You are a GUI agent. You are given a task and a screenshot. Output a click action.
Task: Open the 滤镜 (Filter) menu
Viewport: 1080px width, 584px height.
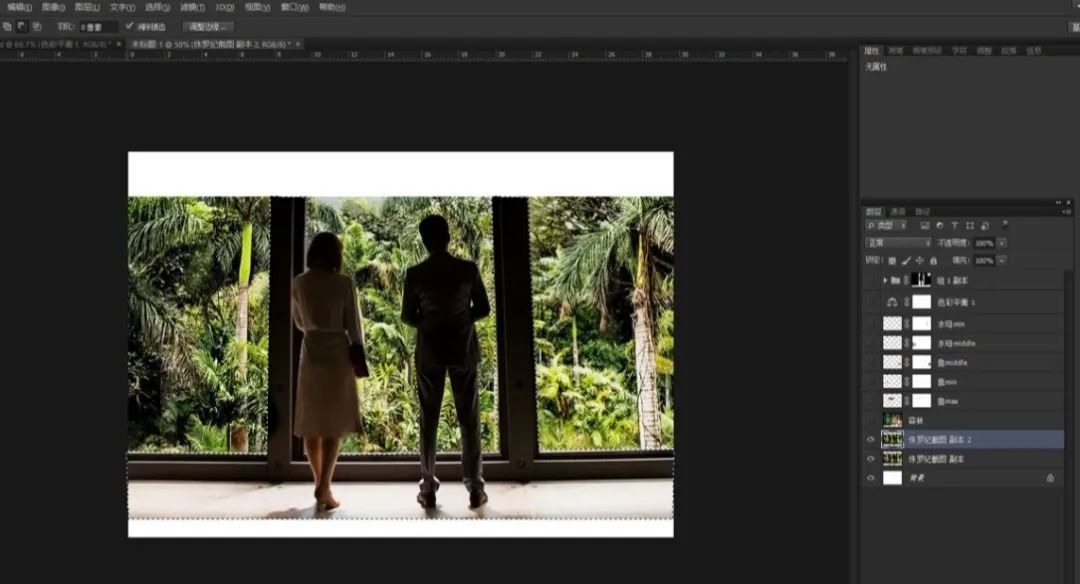[192, 8]
